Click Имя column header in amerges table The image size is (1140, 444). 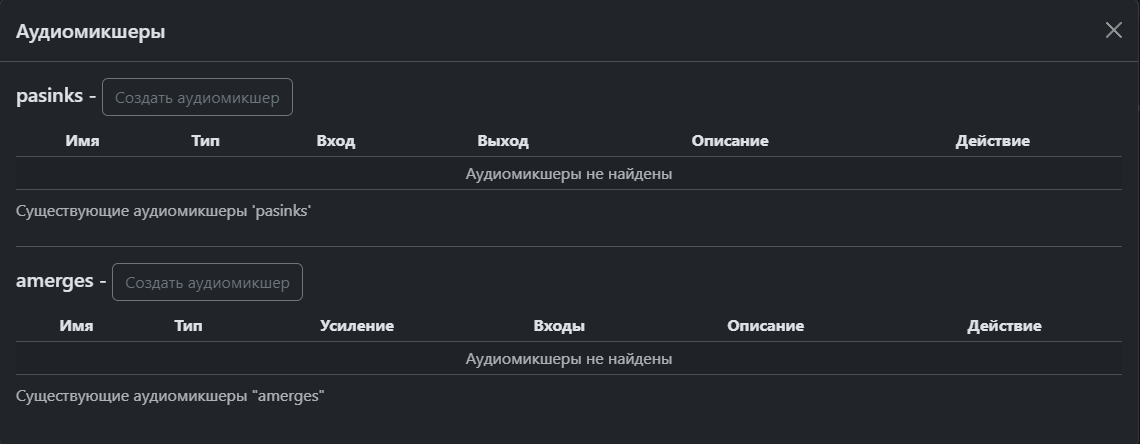pos(76,326)
